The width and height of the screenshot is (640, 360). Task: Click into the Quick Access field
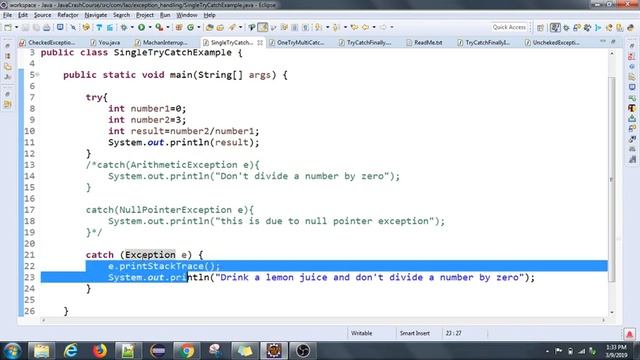pyautogui.click(x=509, y=27)
